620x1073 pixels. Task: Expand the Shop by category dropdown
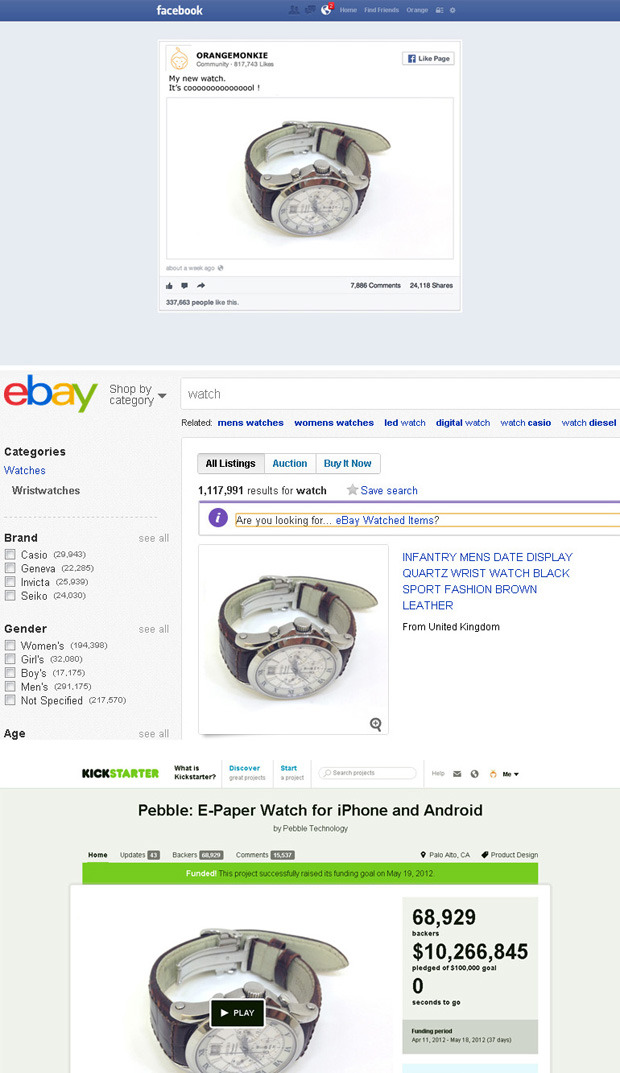click(138, 395)
